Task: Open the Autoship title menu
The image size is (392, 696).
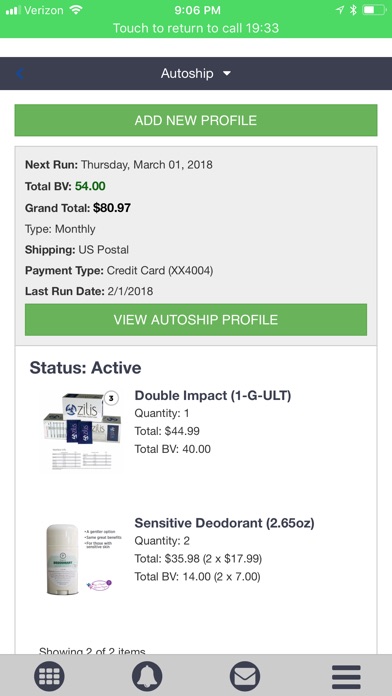Action: click(x=187, y=73)
